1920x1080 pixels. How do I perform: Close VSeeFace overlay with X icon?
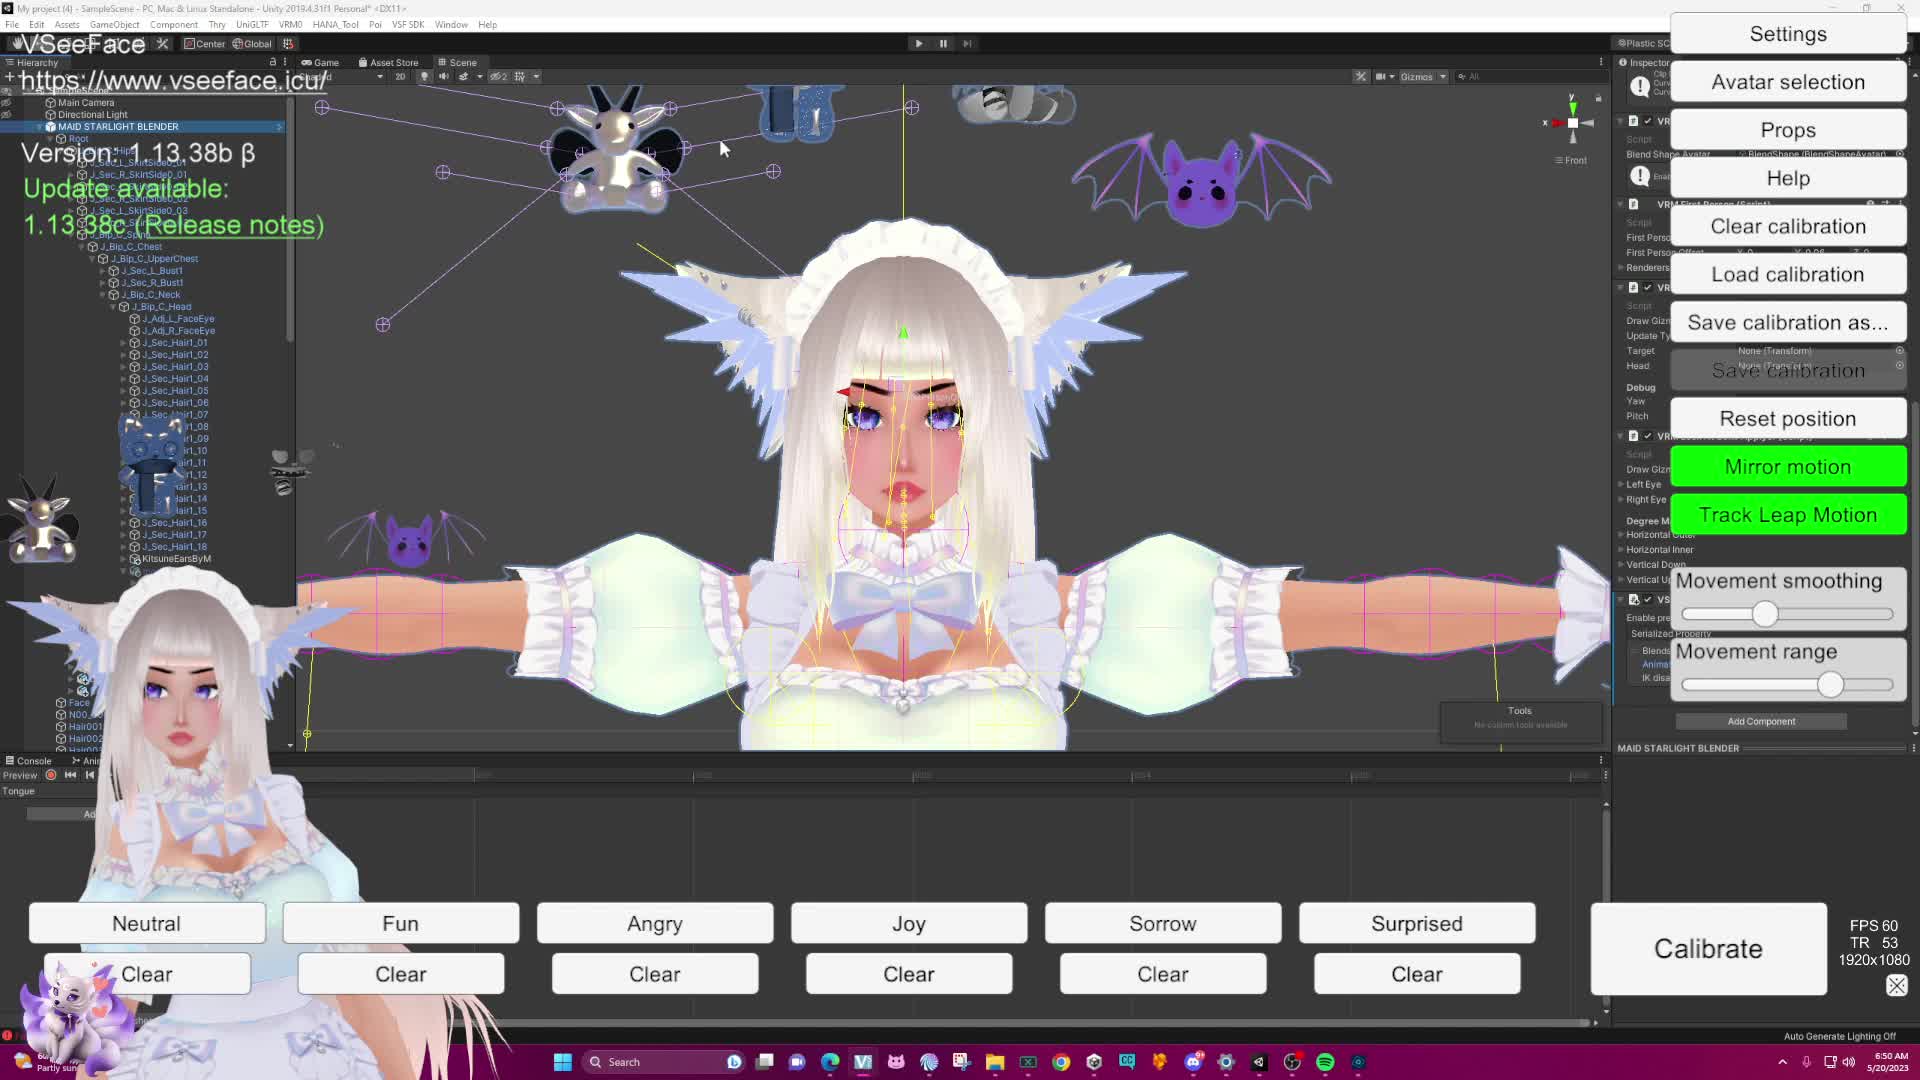1896,986
